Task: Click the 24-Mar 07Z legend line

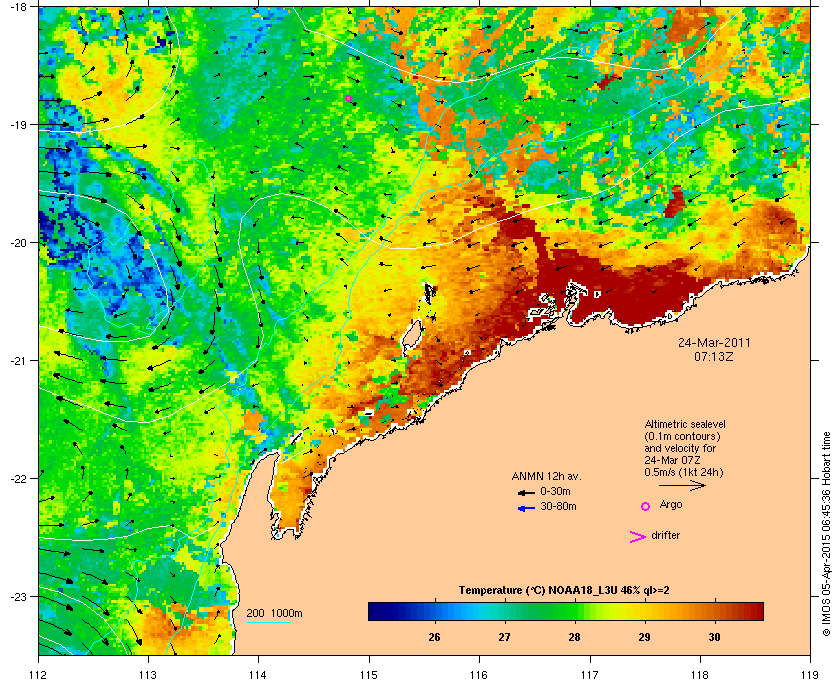Action: pyautogui.click(x=672, y=460)
